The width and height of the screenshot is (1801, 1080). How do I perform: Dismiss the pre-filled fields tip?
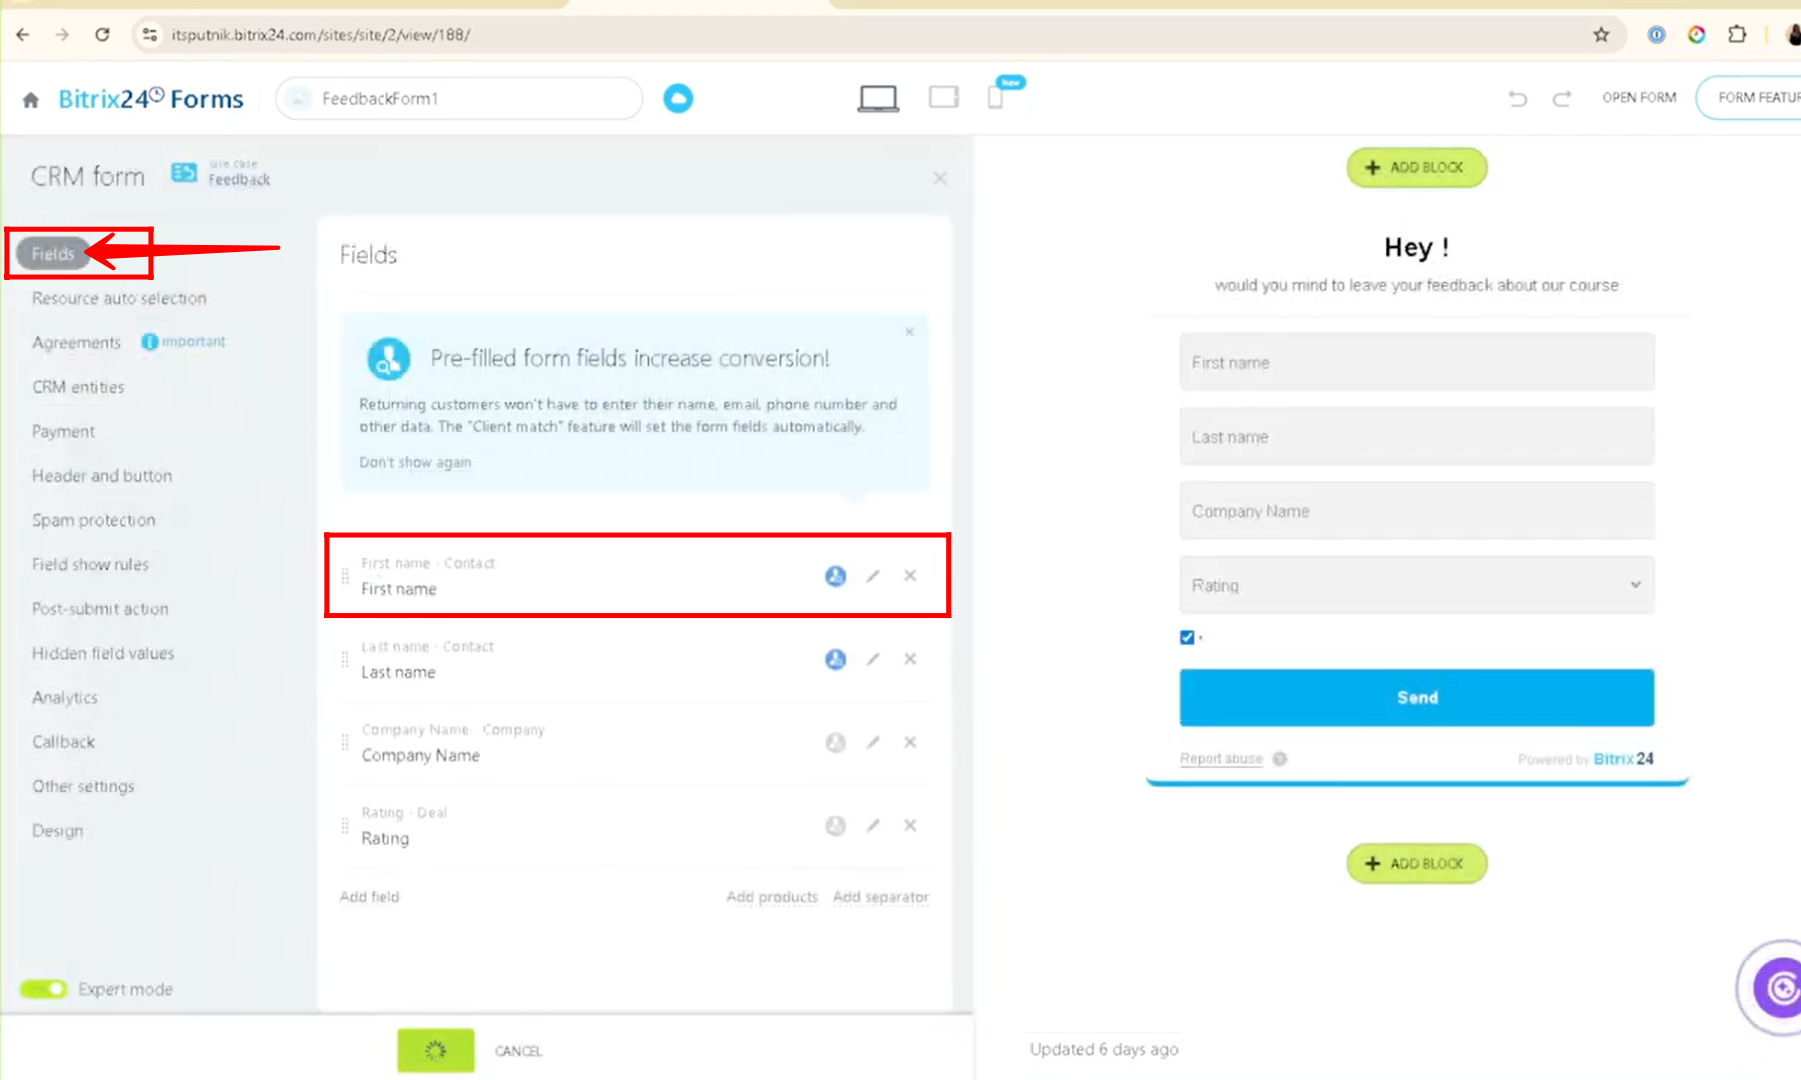[x=909, y=331]
